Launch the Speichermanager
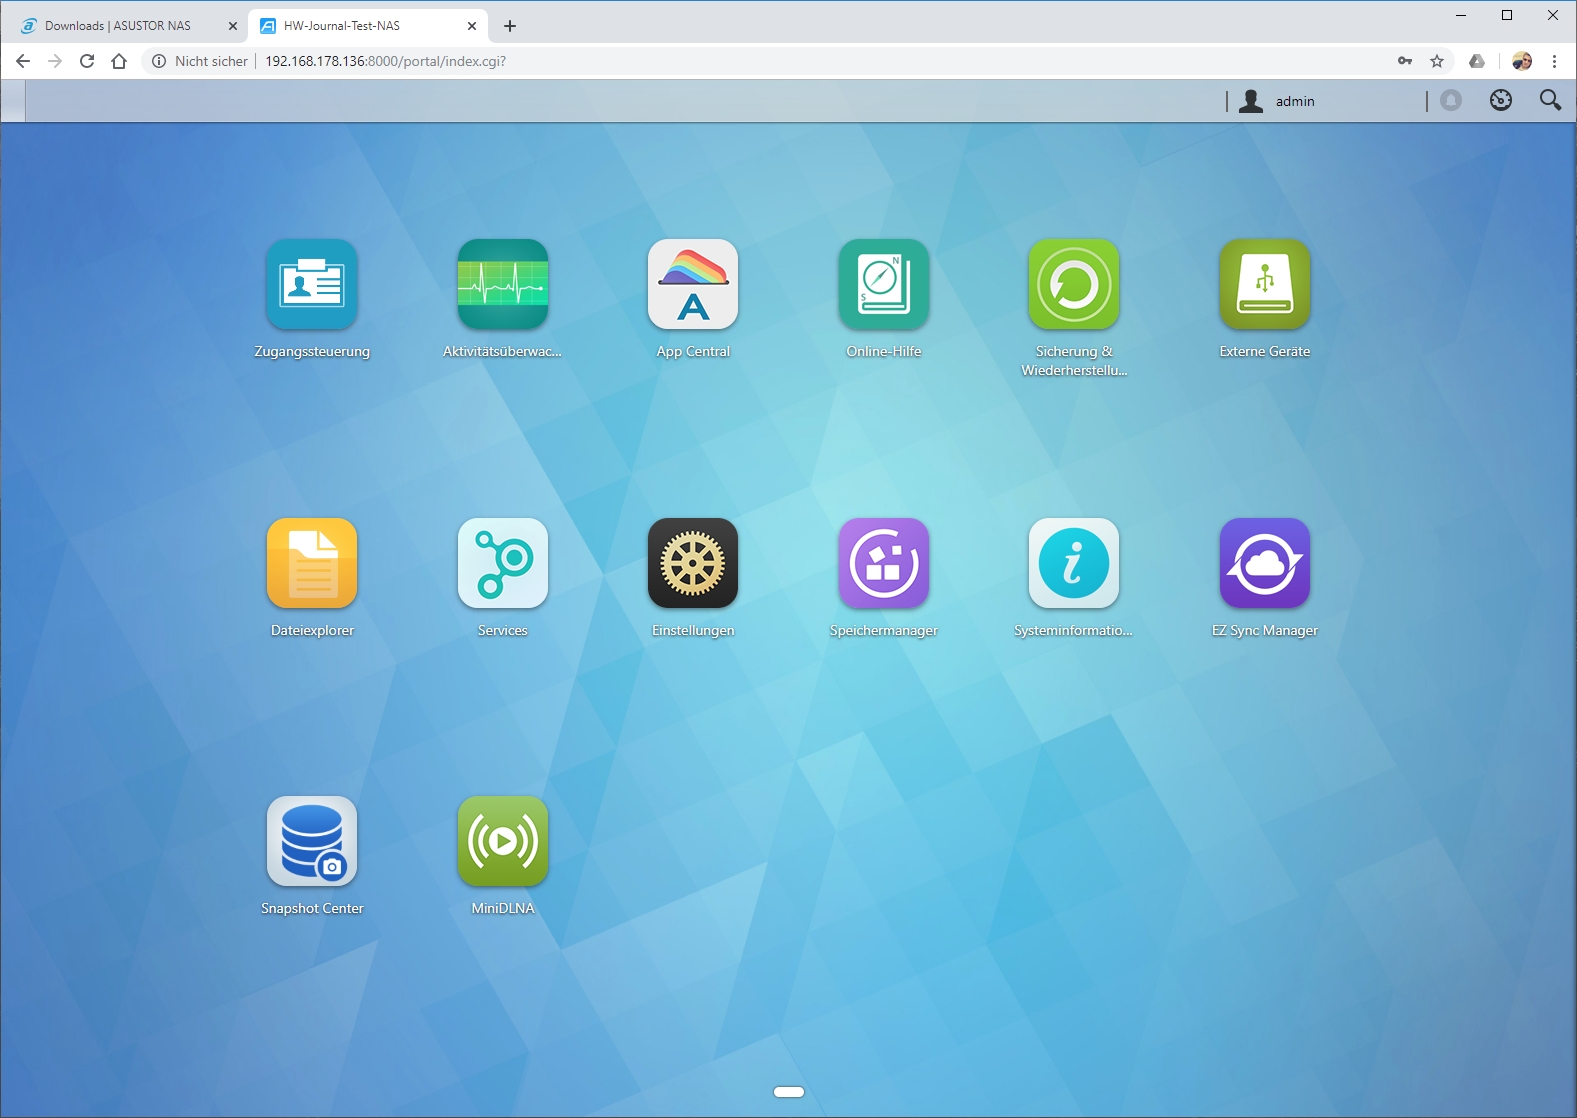The image size is (1577, 1118). point(884,563)
